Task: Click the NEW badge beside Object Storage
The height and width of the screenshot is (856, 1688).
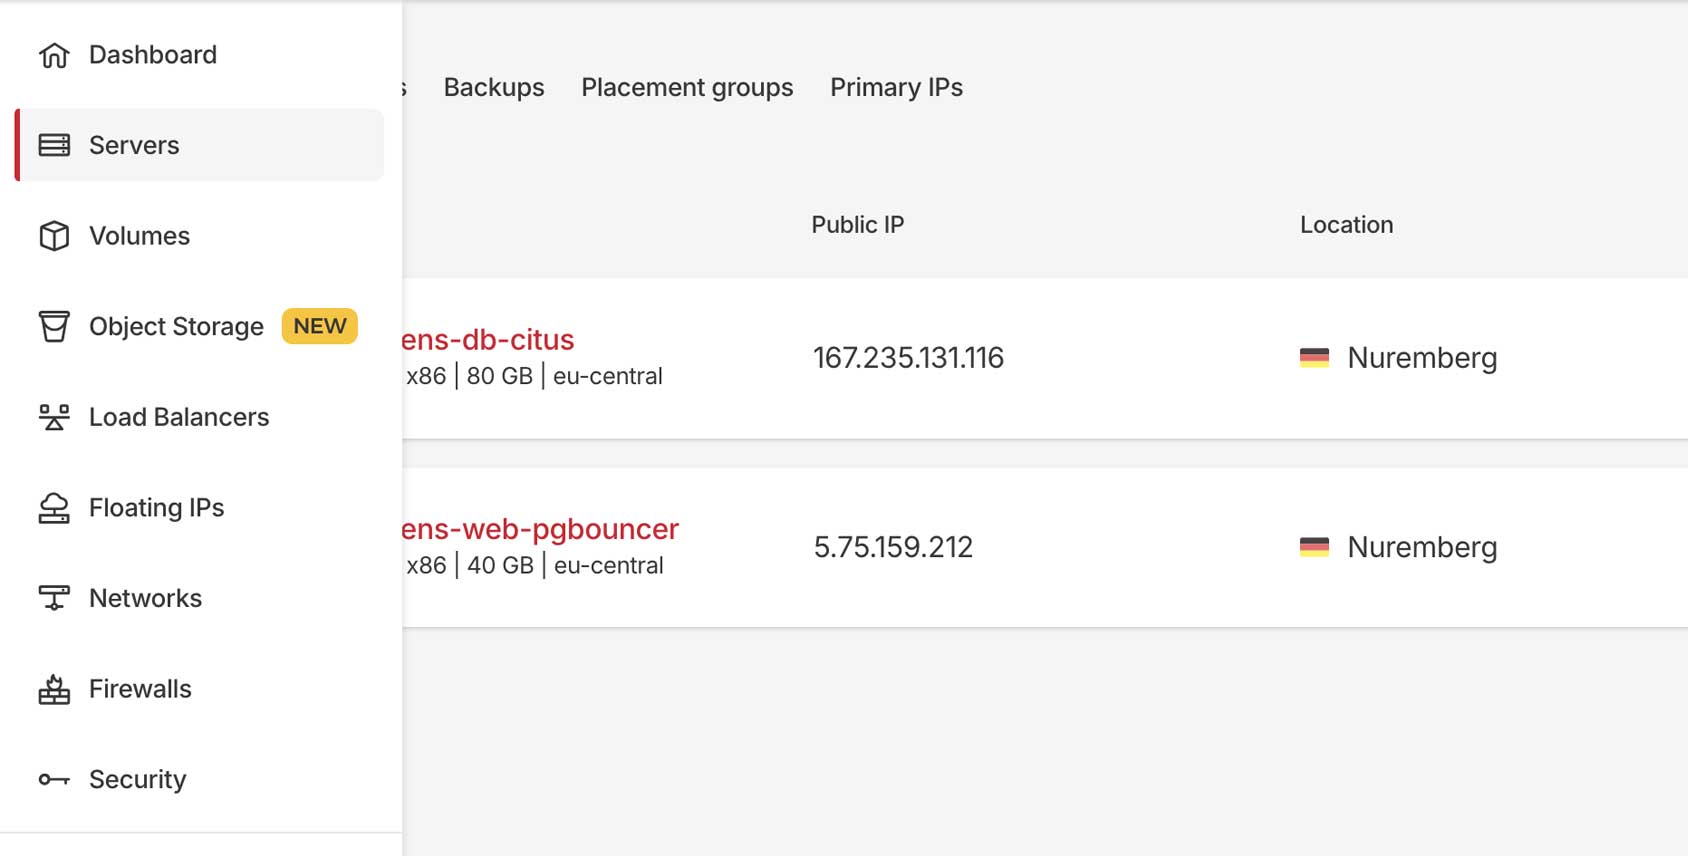Action: click(320, 326)
